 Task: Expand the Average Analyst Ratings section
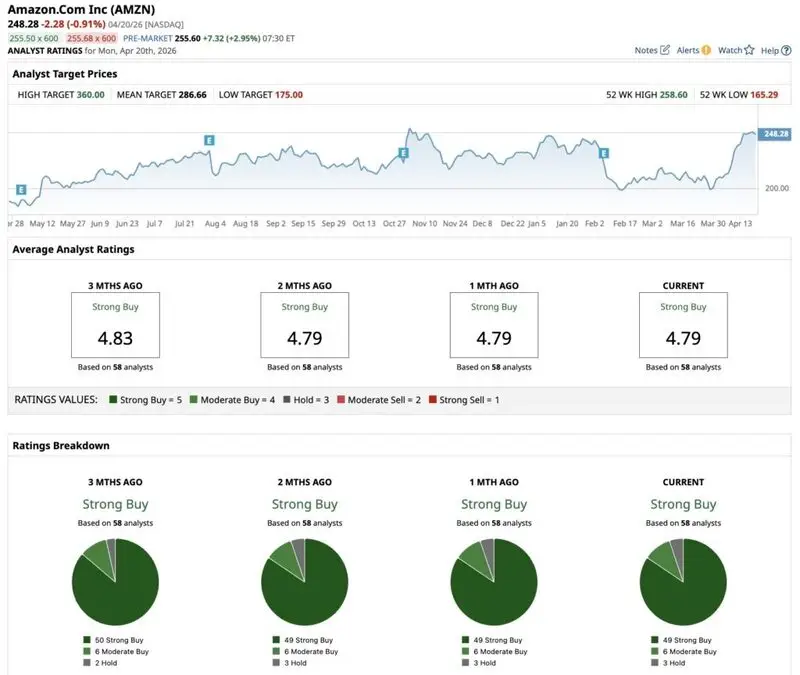click(x=75, y=249)
